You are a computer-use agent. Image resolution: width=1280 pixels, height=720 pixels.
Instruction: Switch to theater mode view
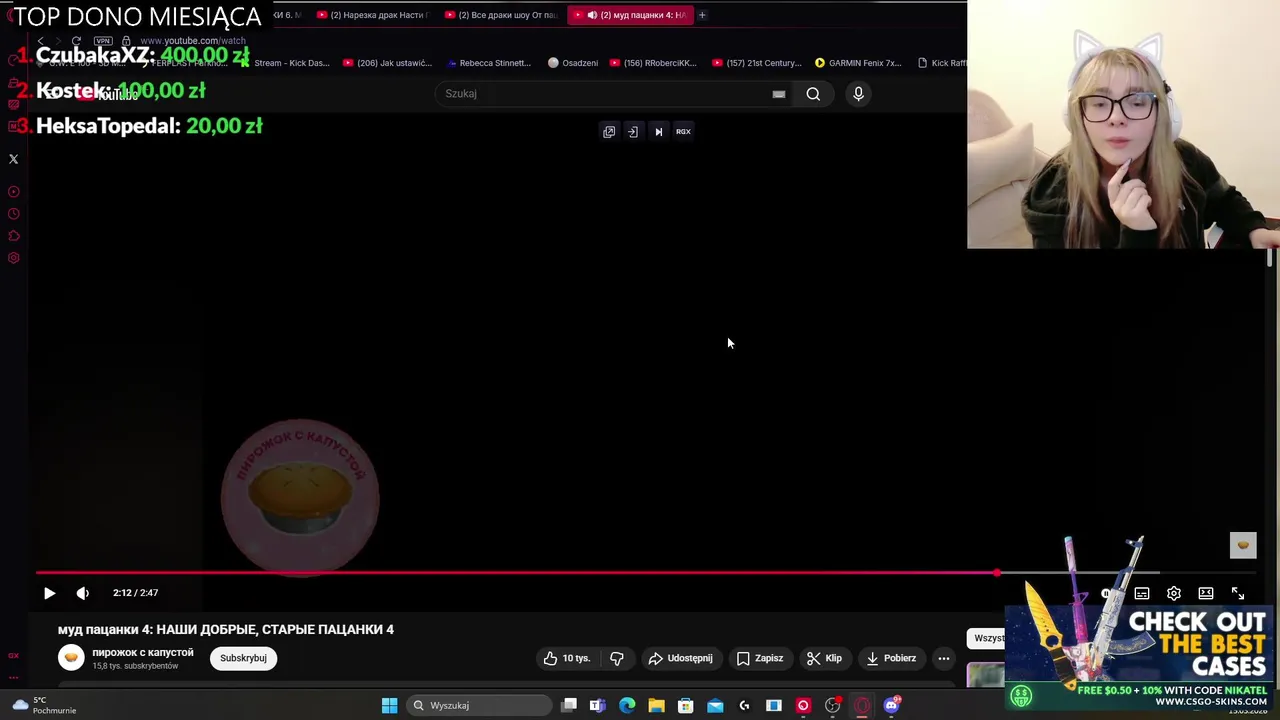tap(1206, 594)
